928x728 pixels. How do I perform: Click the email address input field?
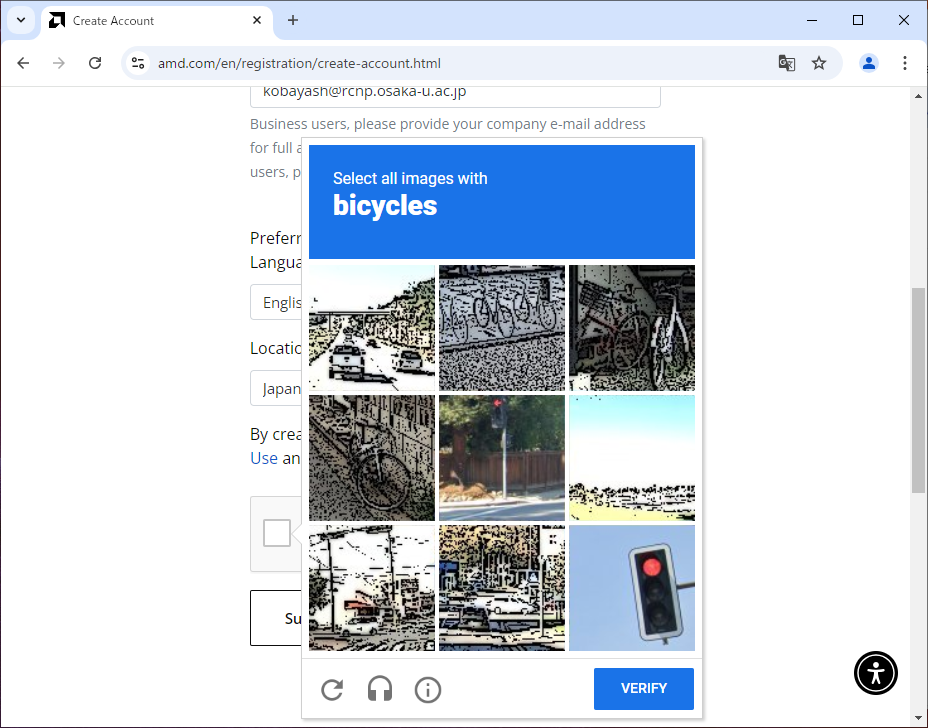(x=455, y=92)
